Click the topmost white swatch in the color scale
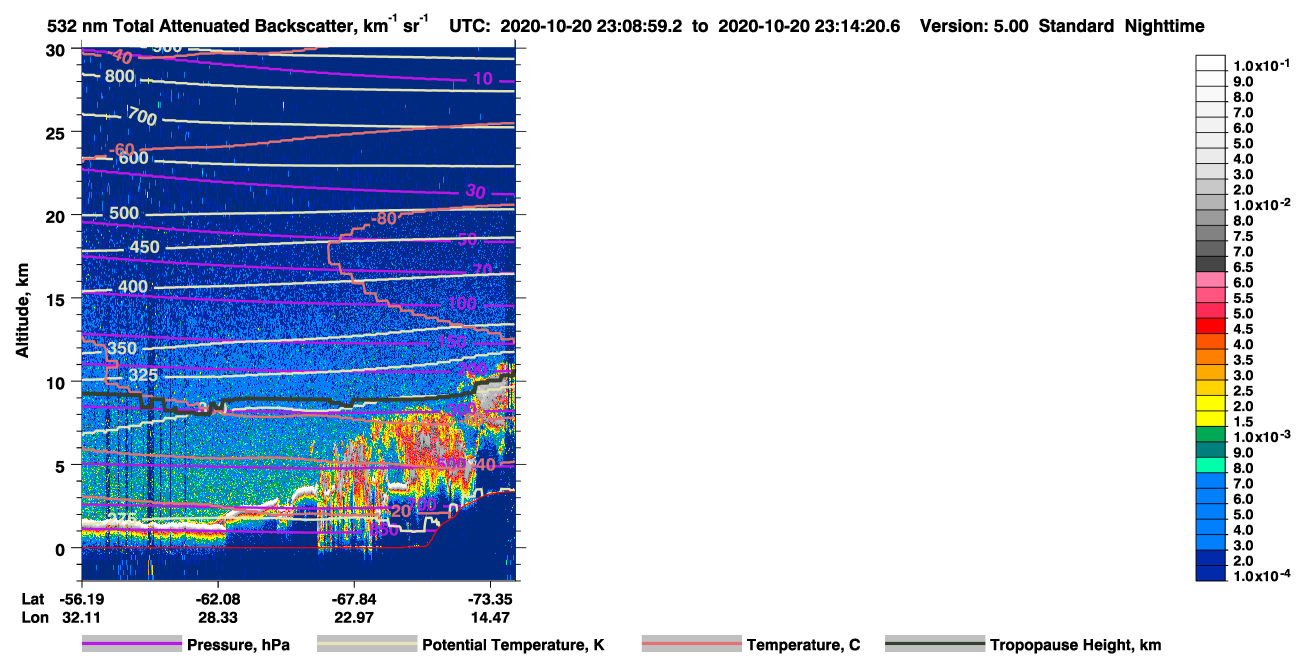1300x667 pixels. [1211, 63]
